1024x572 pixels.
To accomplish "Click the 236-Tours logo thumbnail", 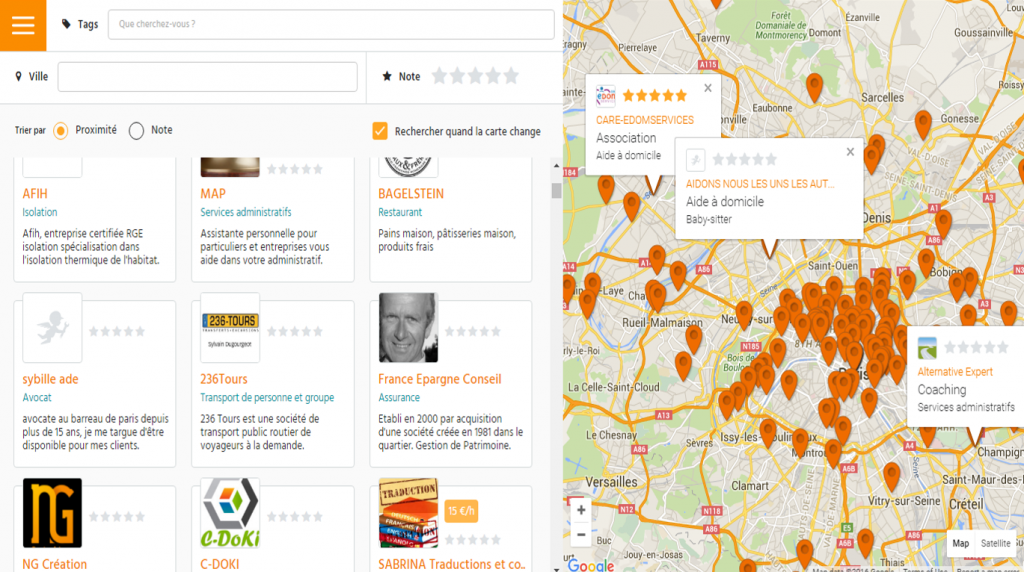I will click(x=230, y=328).
